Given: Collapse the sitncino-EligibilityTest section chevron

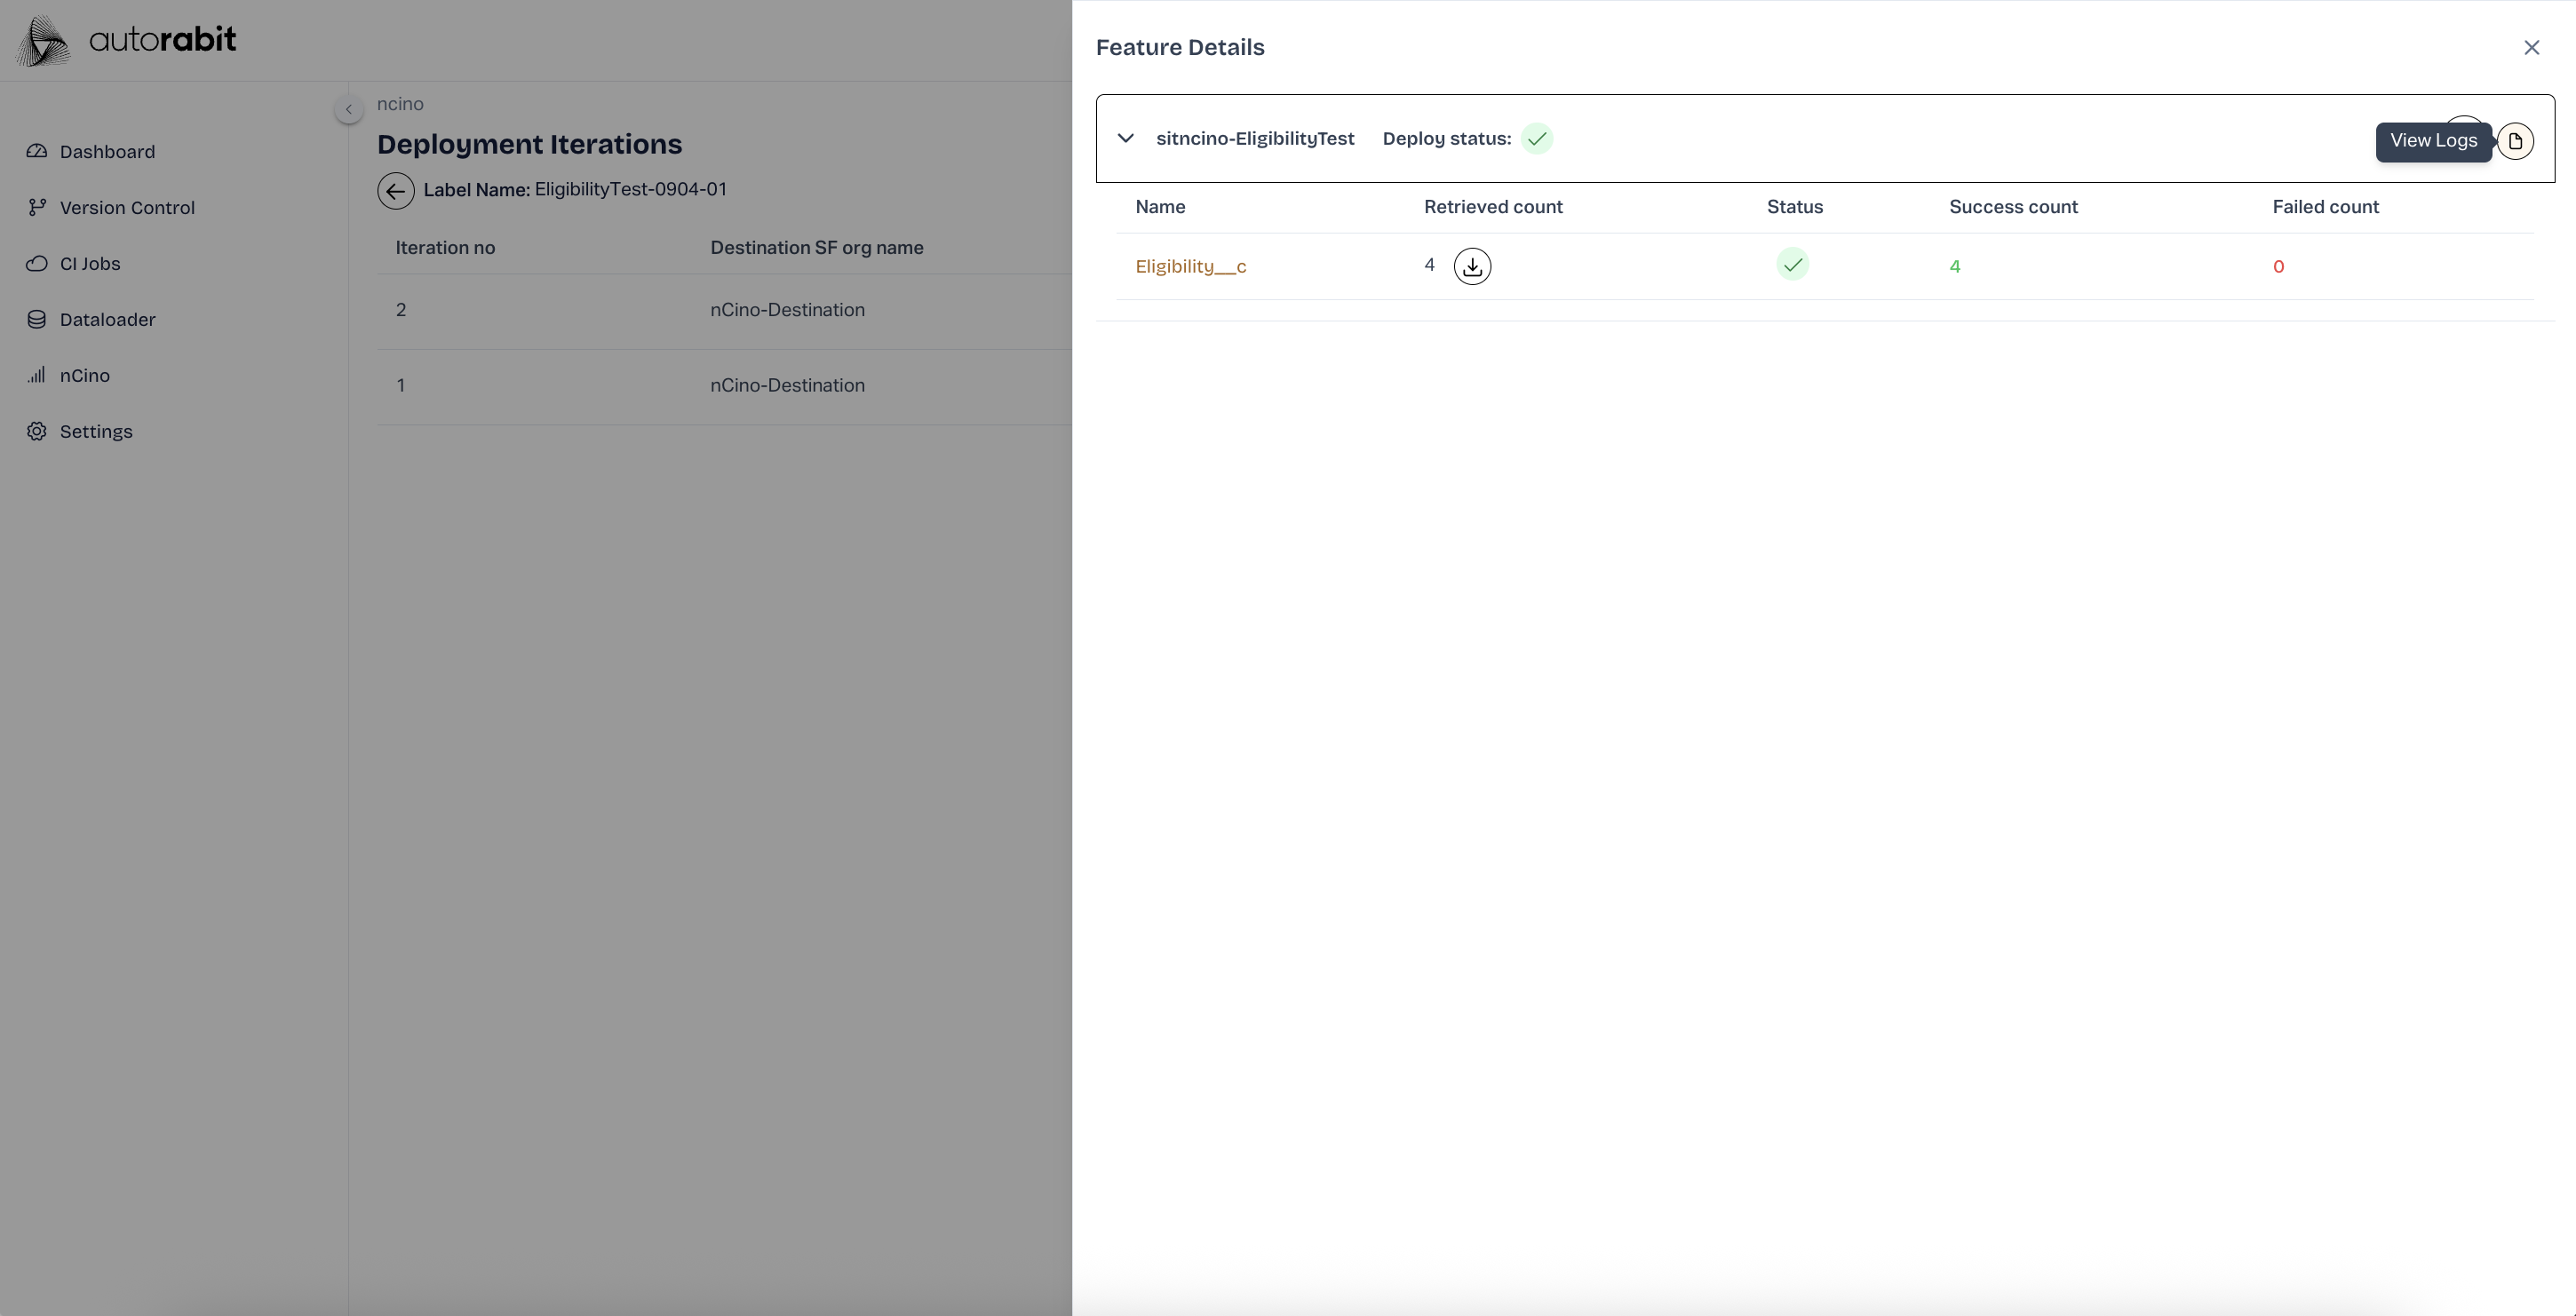Looking at the screenshot, I should point(1125,139).
